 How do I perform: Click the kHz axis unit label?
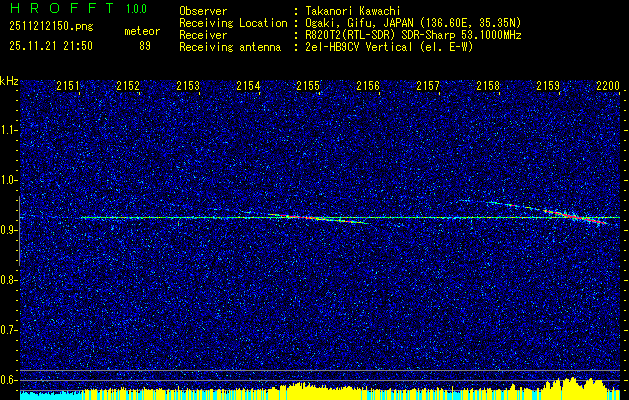click(9, 81)
